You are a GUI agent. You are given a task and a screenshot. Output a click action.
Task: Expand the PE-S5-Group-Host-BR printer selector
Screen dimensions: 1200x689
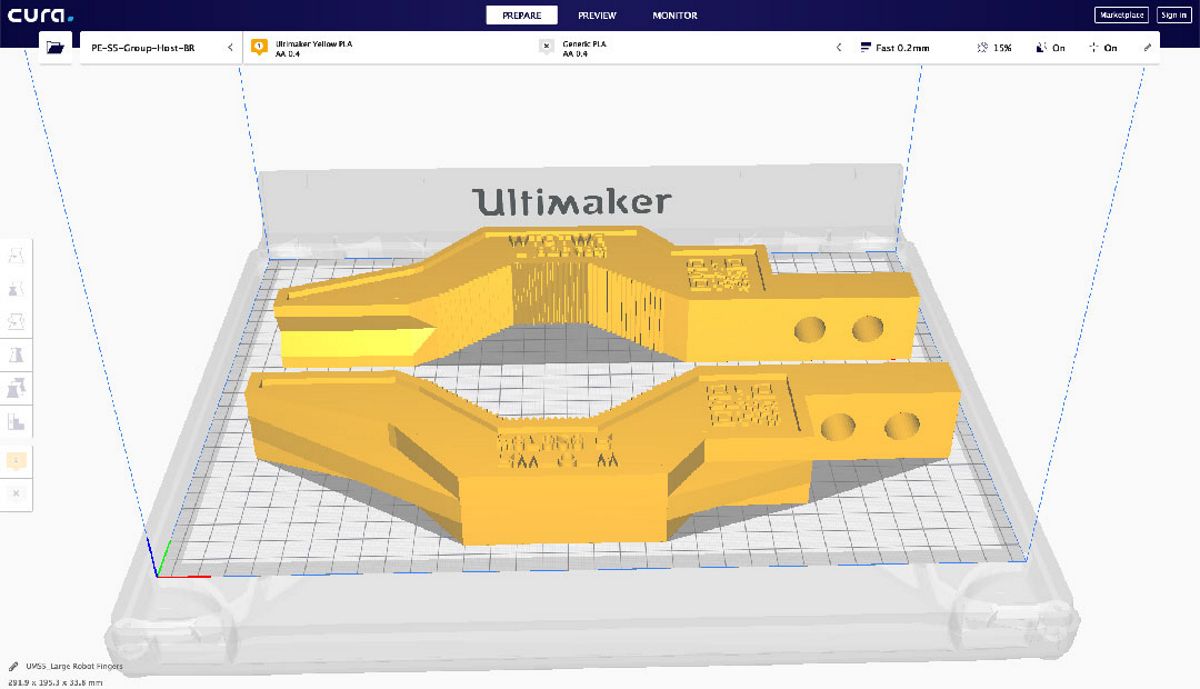pyautogui.click(x=160, y=48)
